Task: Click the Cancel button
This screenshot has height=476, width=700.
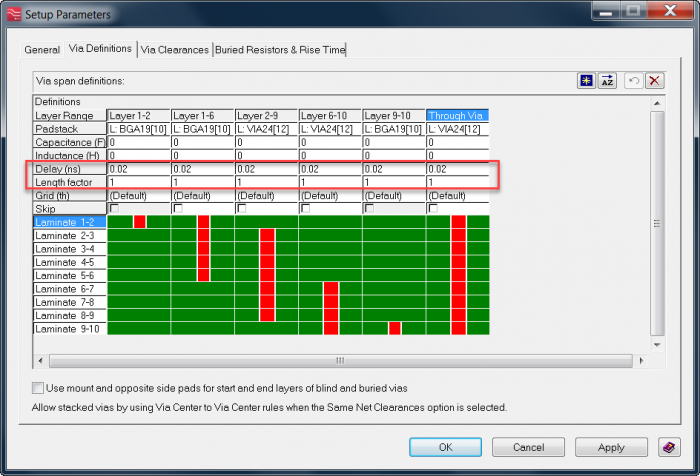Action: pos(529,447)
